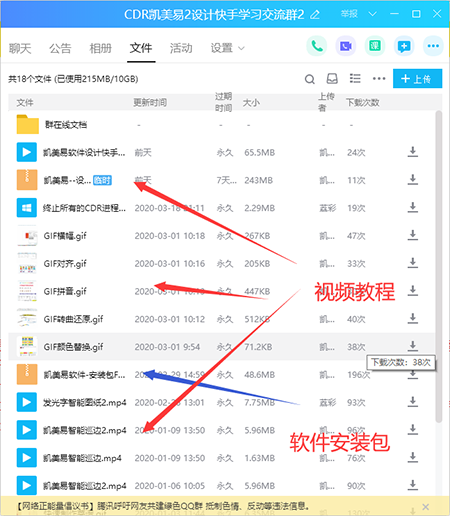Click the 上传 upload button
The width and height of the screenshot is (450, 516).
(417, 79)
